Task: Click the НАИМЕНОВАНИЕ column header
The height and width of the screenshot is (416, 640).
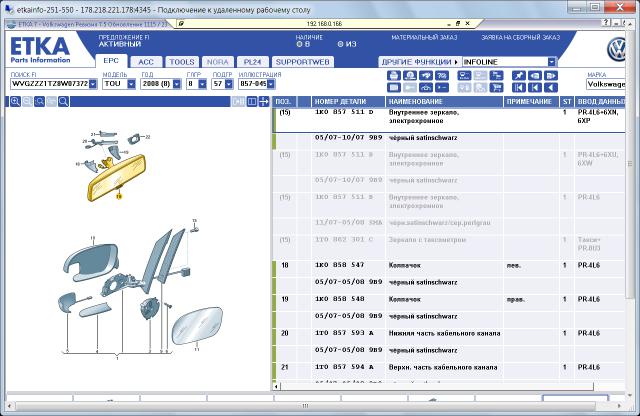Action: click(x=444, y=102)
